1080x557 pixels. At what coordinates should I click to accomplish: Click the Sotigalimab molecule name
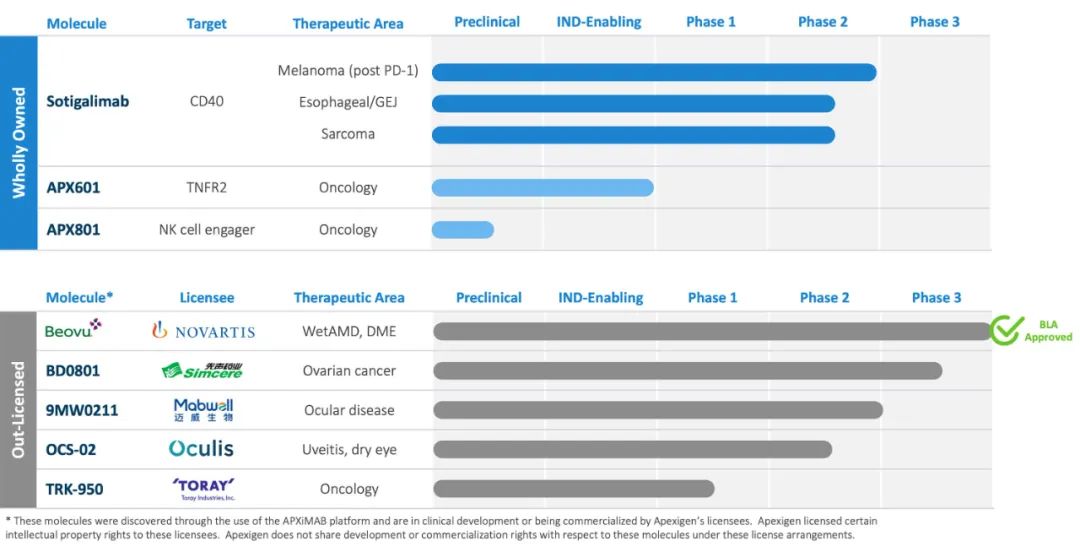pos(88,101)
